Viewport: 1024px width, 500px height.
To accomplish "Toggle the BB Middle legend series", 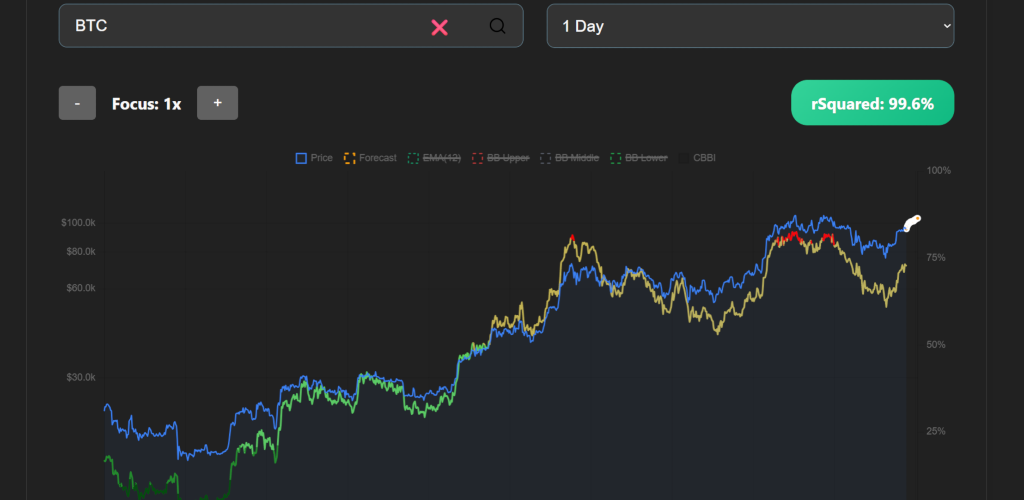I will 569,158.
